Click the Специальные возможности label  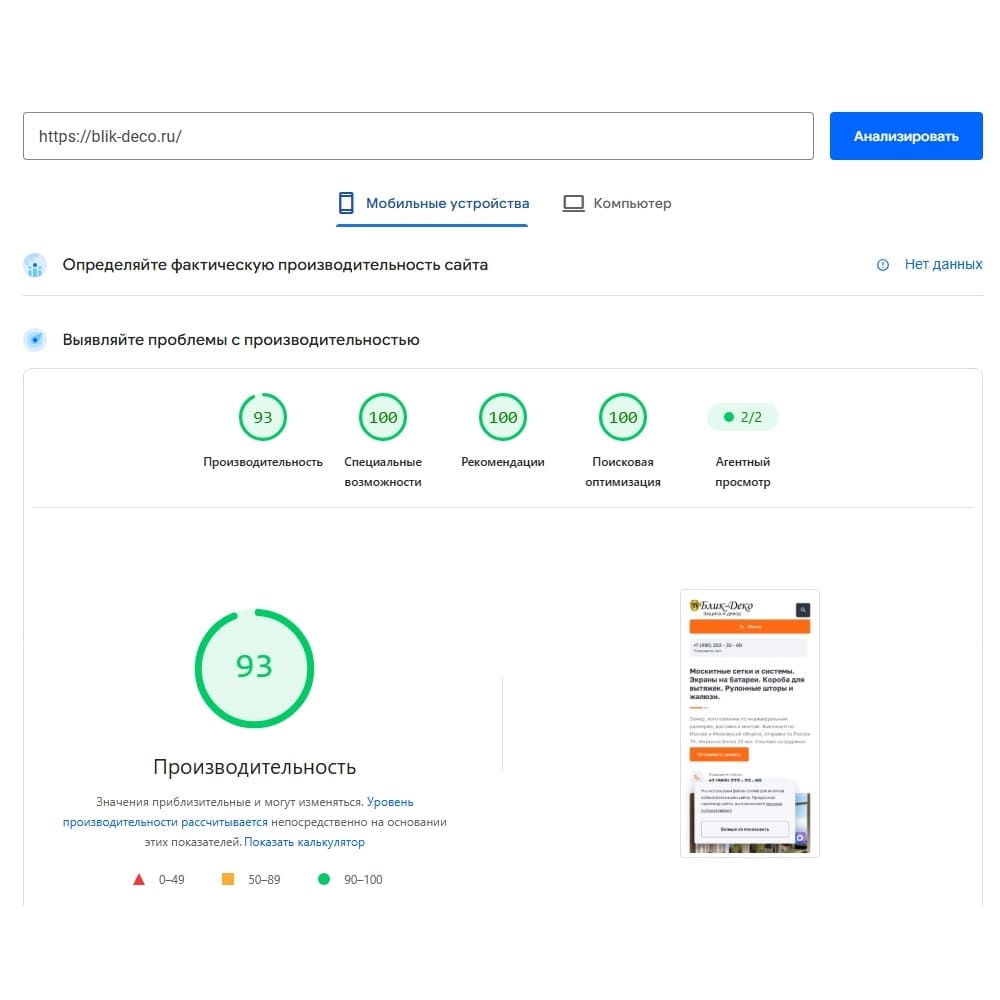tap(383, 472)
